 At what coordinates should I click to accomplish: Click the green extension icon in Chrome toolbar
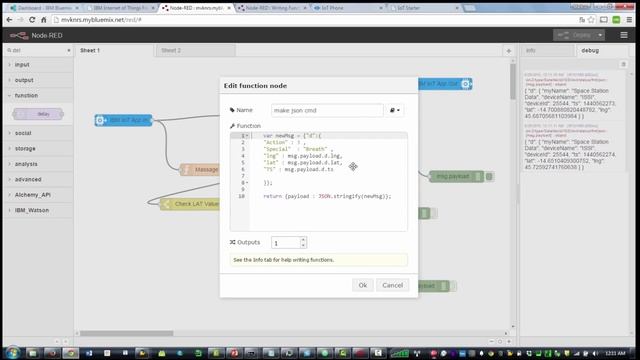point(616,20)
